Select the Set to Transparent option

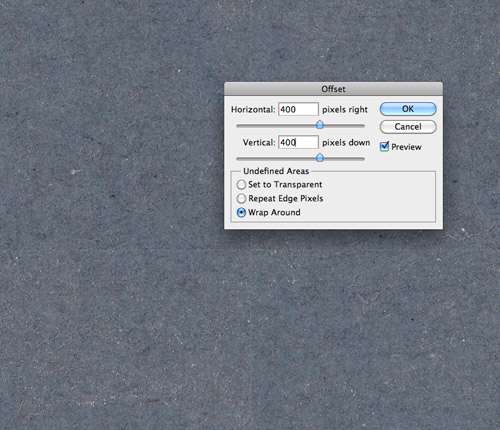point(241,184)
